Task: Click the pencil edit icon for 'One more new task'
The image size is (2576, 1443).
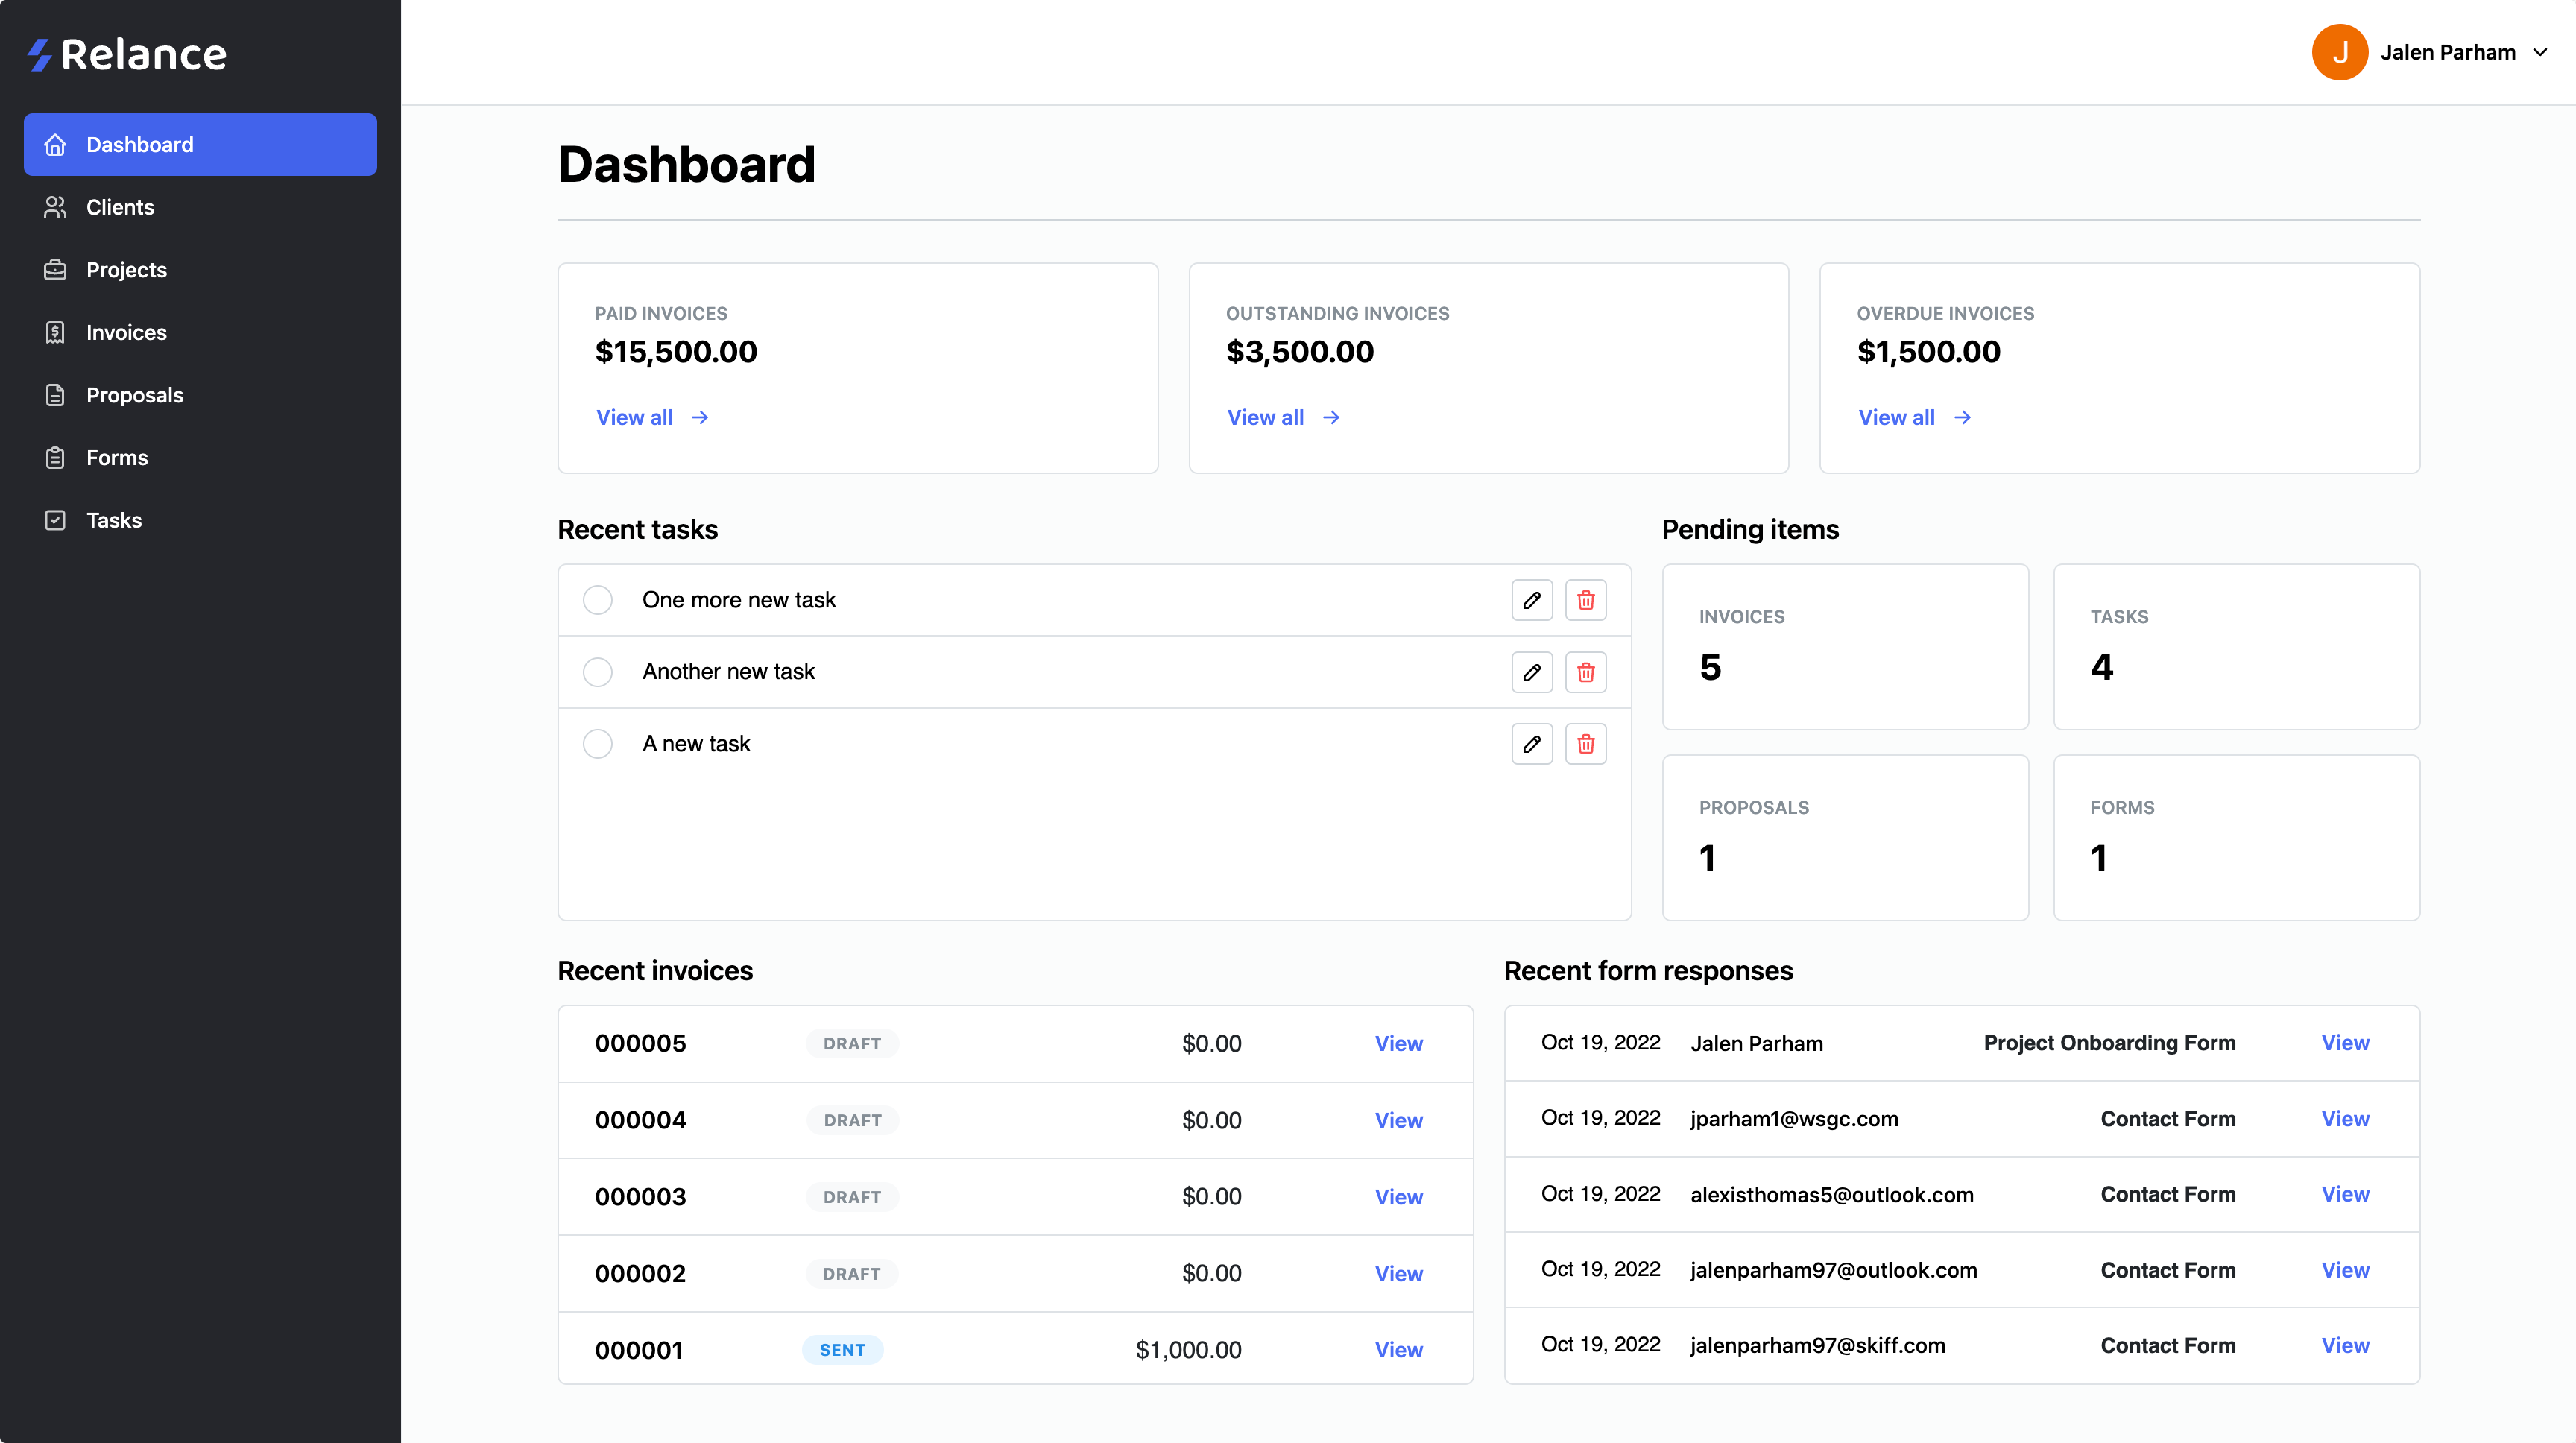Action: 1531,600
